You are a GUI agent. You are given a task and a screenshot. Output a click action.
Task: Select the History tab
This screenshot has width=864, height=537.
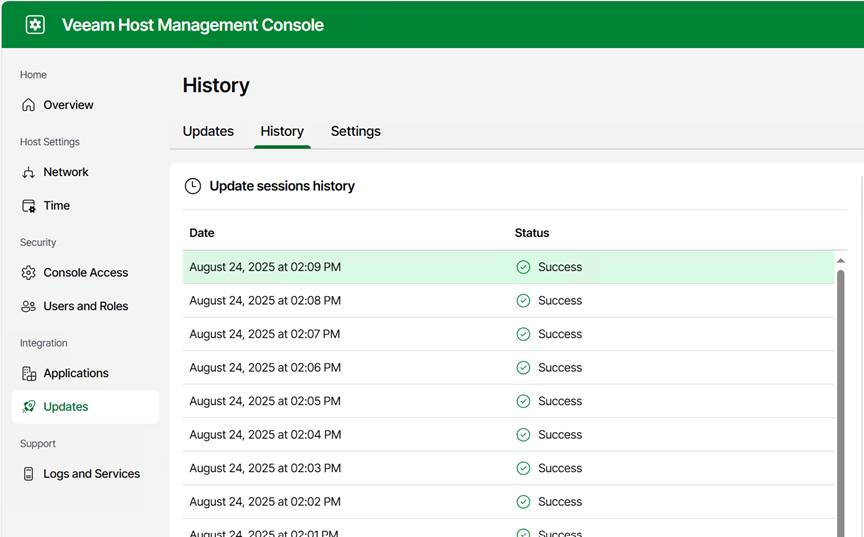(282, 132)
